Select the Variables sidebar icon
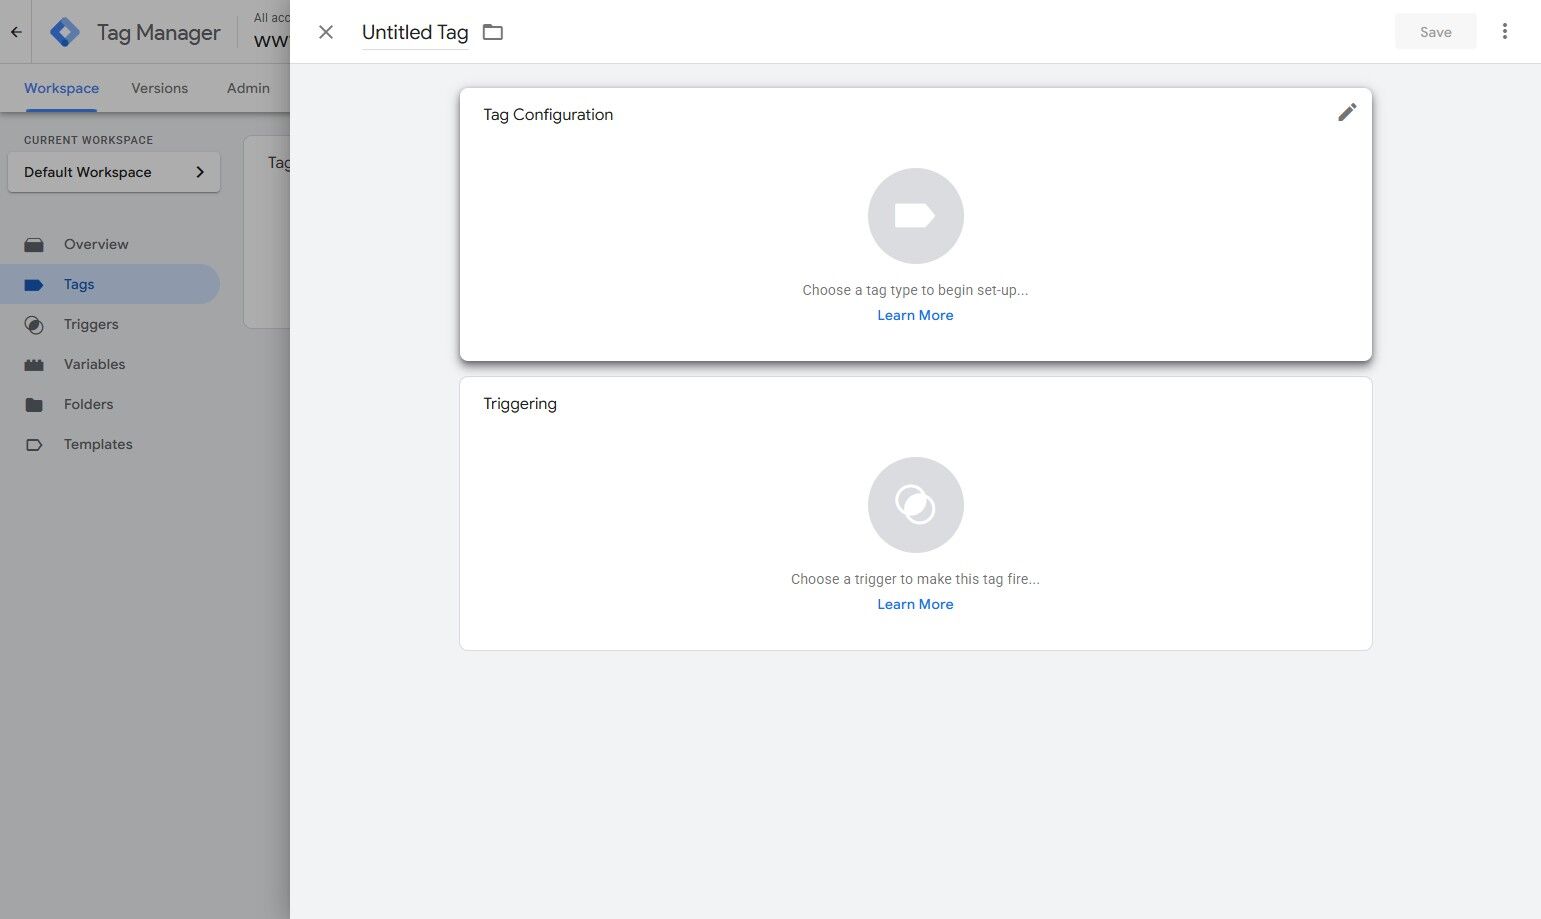 point(33,364)
